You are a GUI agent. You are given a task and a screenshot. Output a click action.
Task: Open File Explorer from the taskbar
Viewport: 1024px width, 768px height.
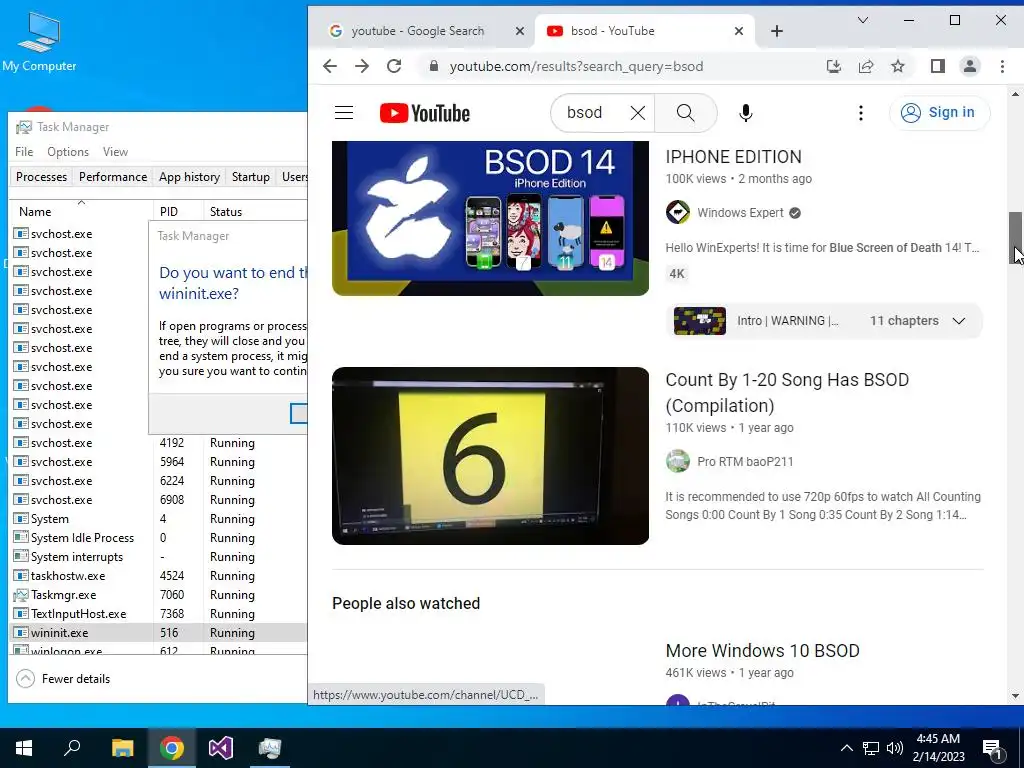[122, 748]
